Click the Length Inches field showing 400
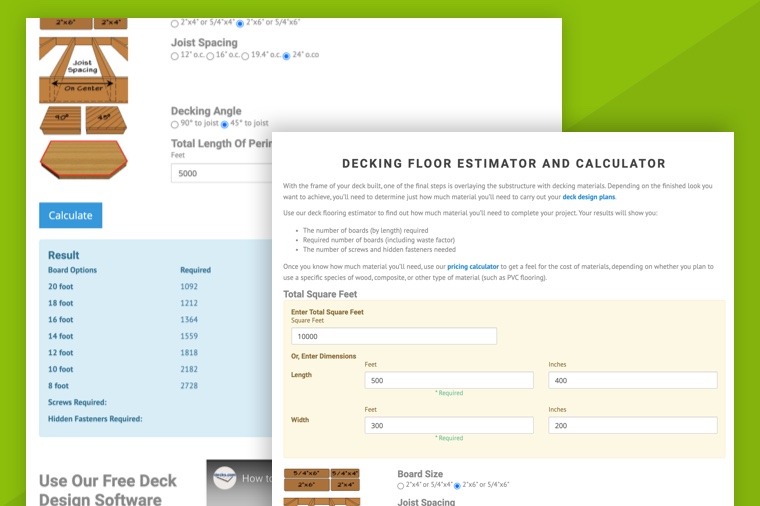 tap(633, 380)
